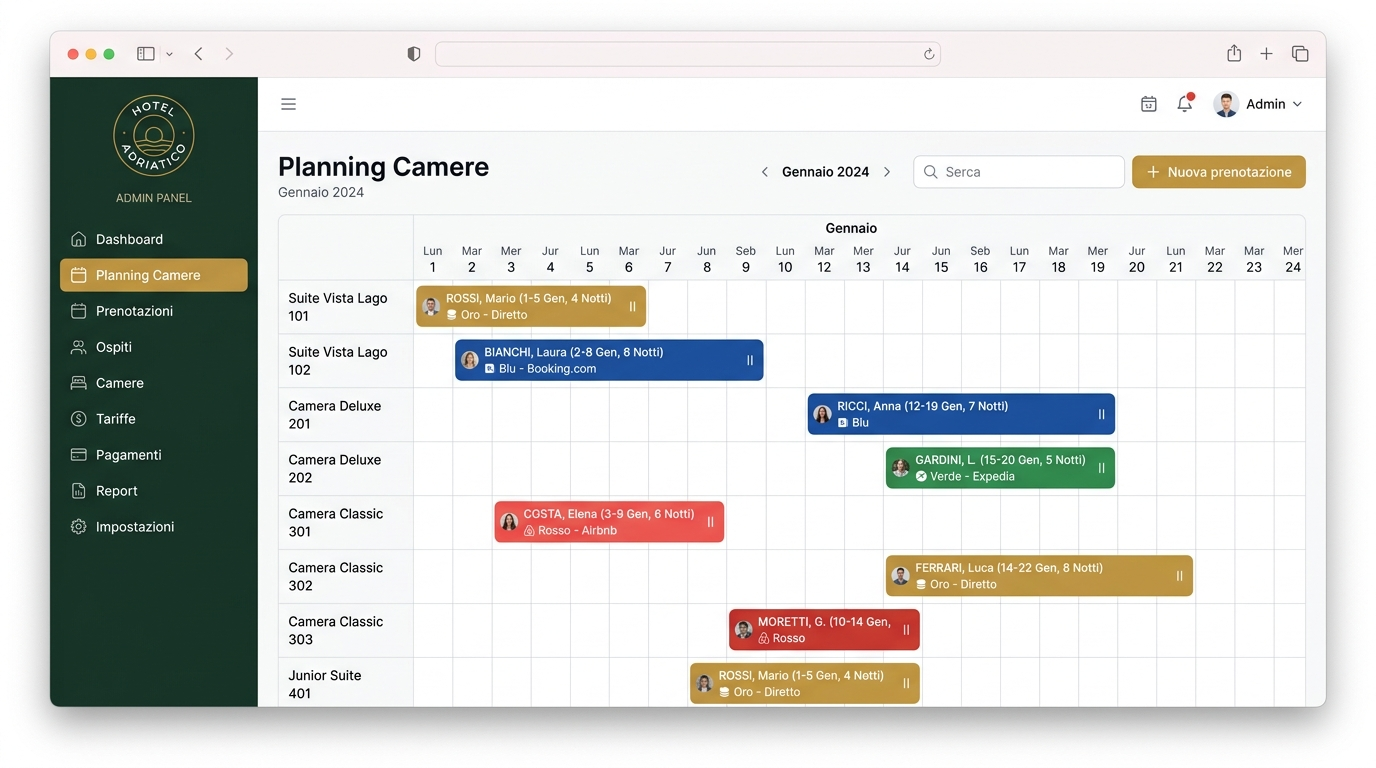
Task: Select Camera Deluxe 201 row
Action: [346, 415]
